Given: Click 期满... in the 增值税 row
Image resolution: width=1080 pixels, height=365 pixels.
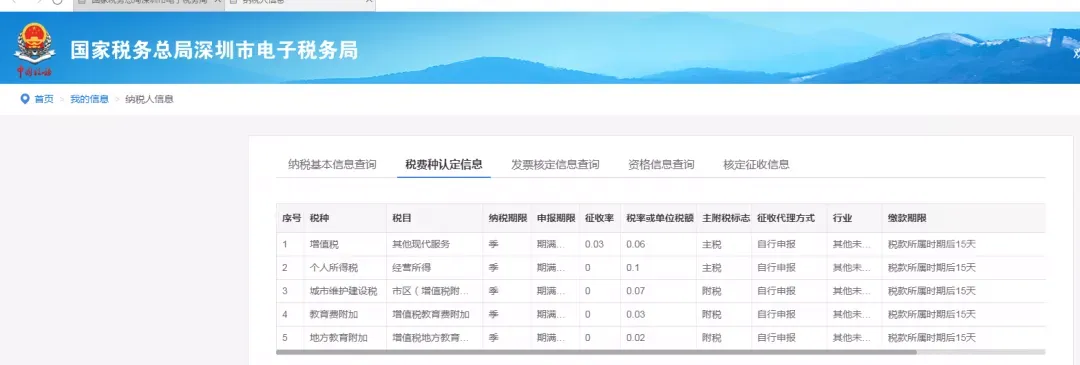Looking at the screenshot, I should [551, 244].
